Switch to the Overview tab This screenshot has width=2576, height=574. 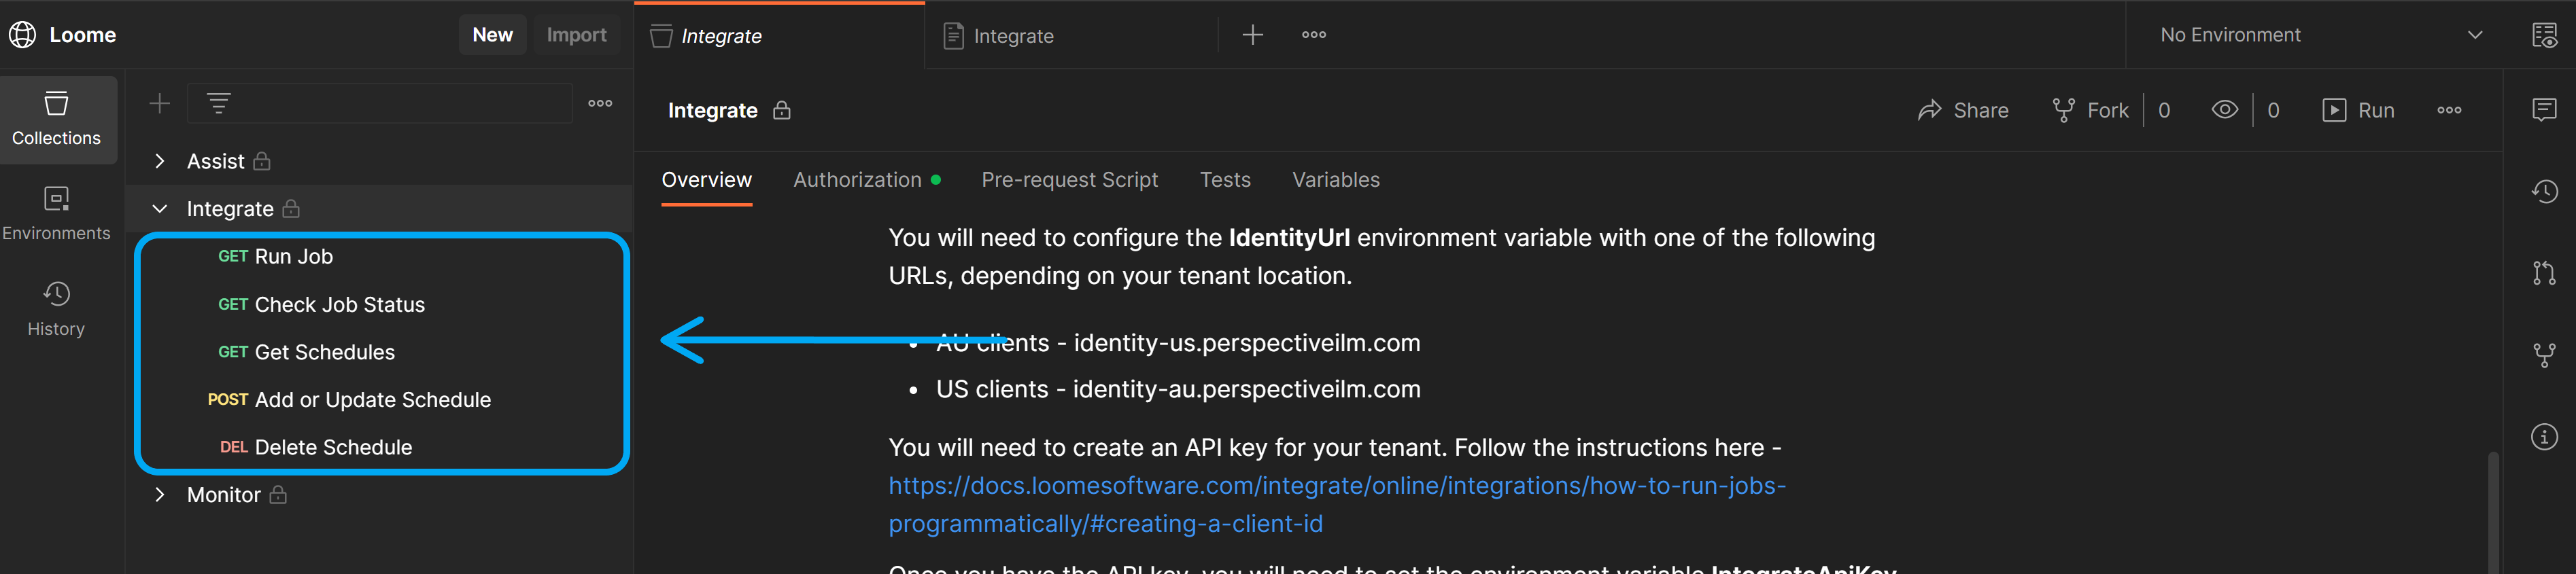706,180
